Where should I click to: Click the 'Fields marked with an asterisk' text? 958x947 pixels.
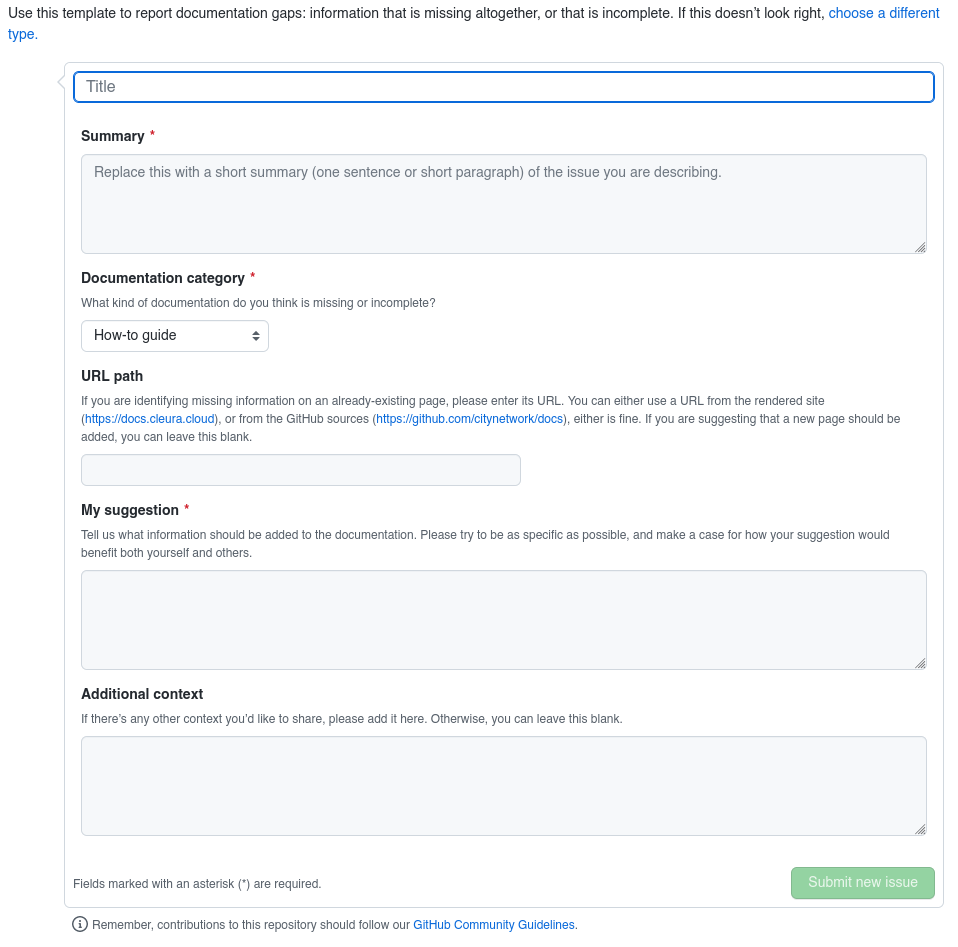197,883
